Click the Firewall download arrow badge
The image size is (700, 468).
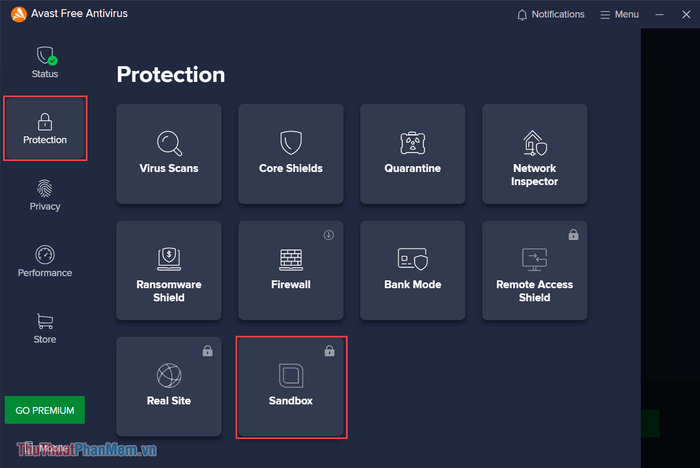(329, 235)
